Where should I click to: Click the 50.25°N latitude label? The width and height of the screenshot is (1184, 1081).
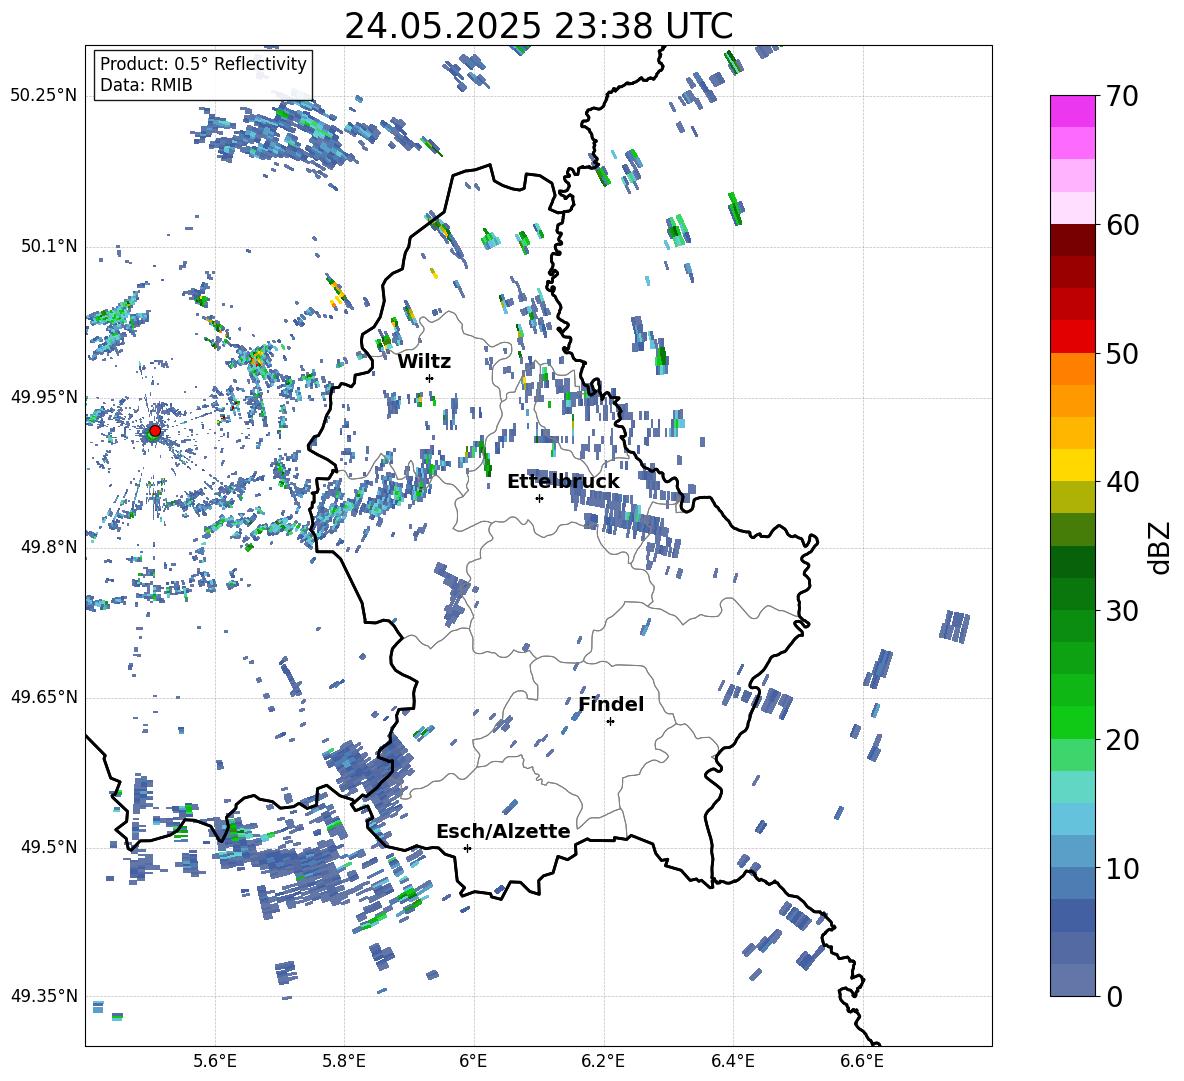44,96
